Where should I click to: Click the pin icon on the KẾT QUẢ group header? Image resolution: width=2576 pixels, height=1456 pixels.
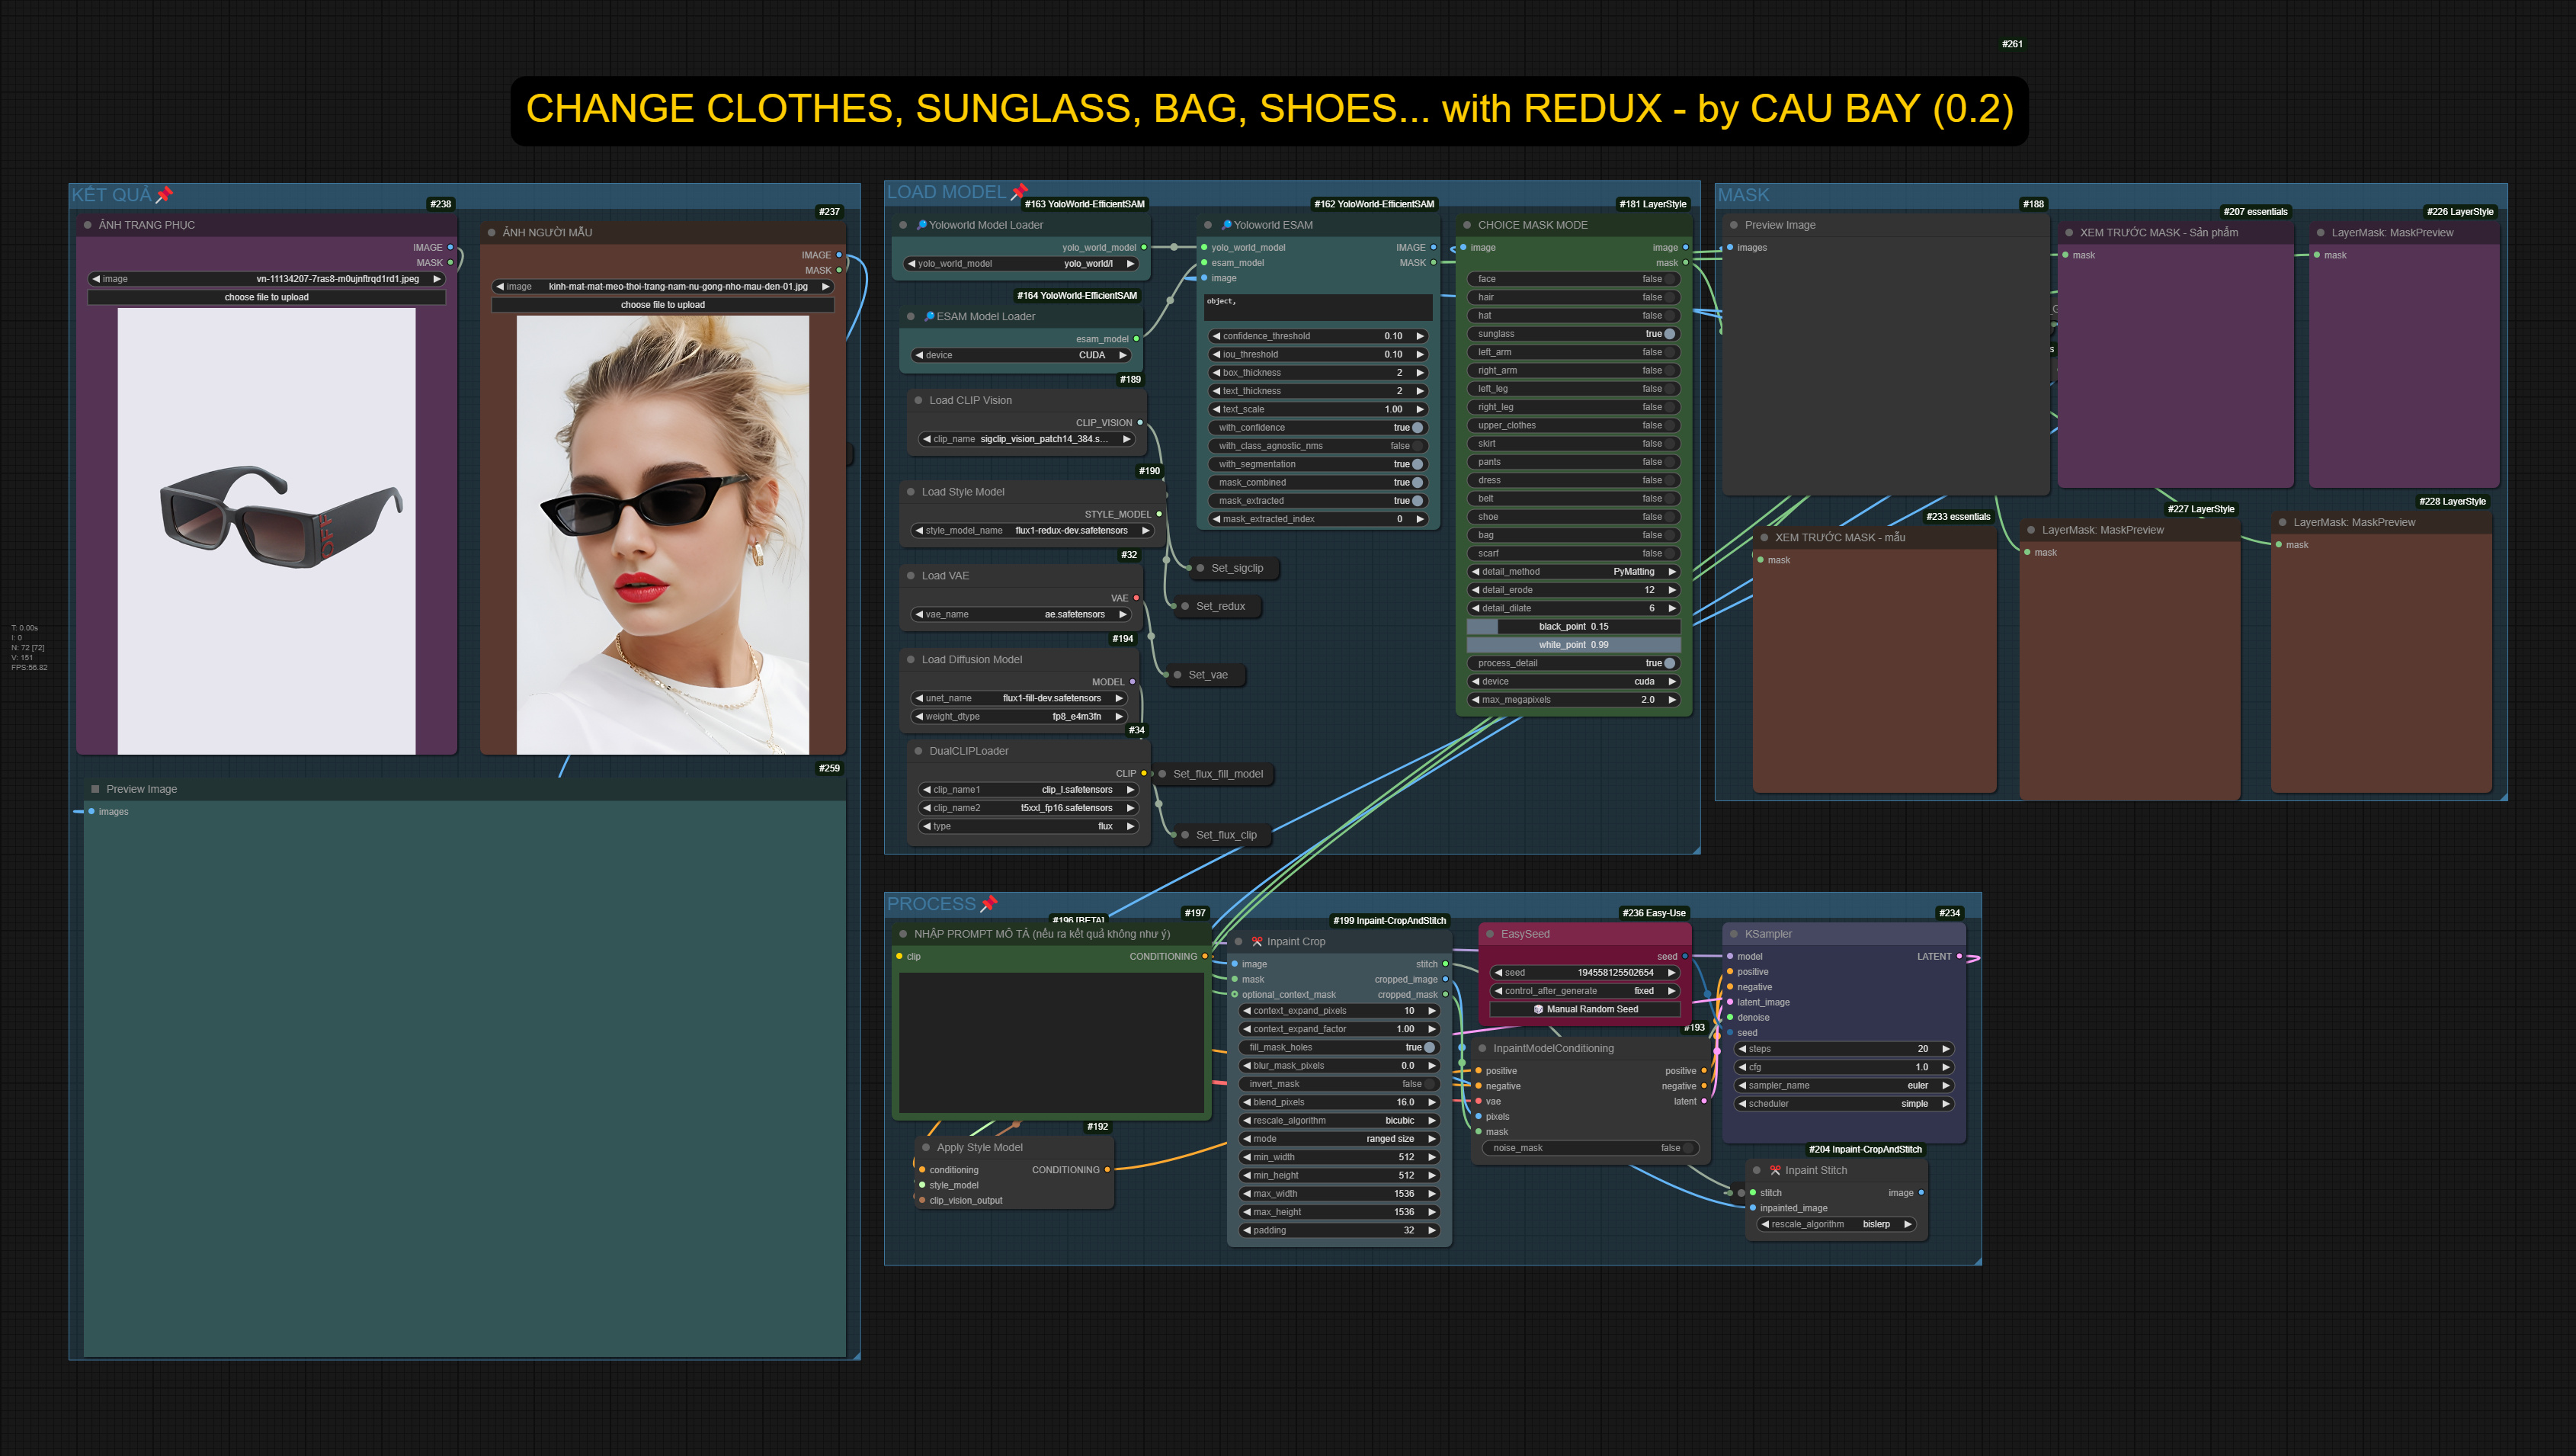pos(164,196)
